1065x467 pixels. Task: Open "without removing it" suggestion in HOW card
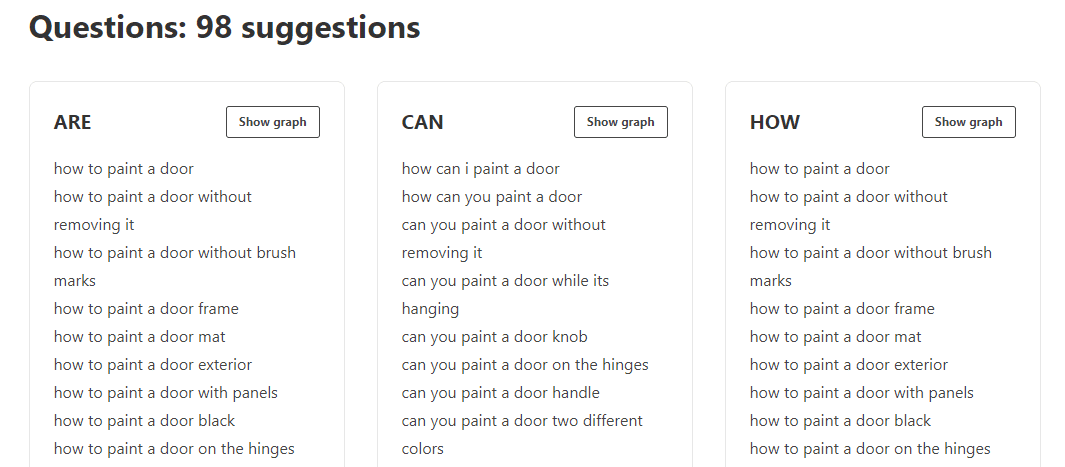849,197
